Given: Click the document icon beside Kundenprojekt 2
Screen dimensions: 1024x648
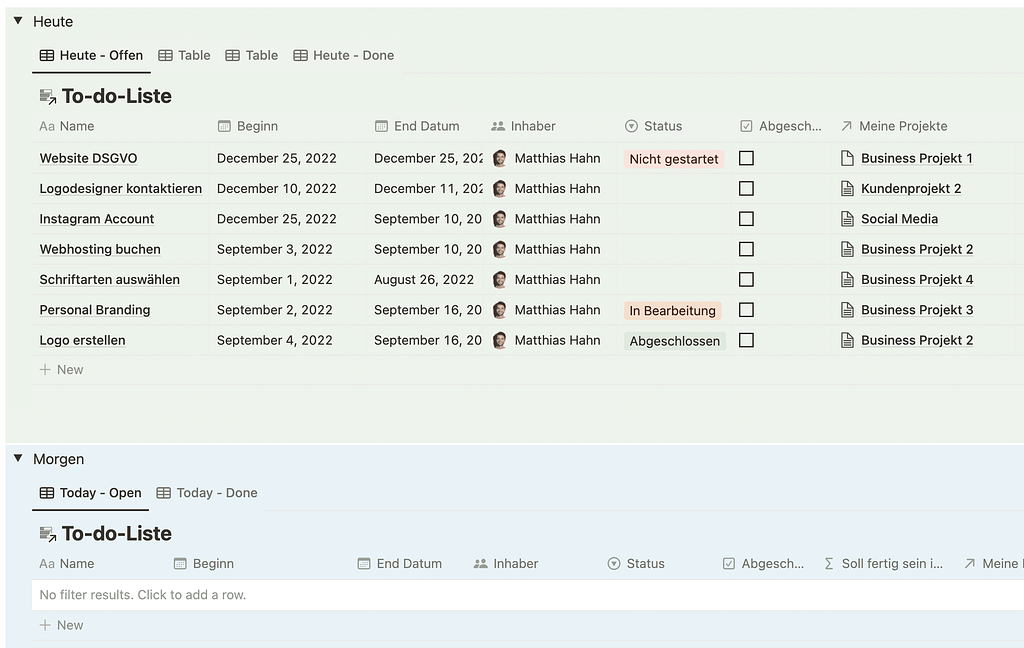Looking at the screenshot, I should click(x=847, y=188).
